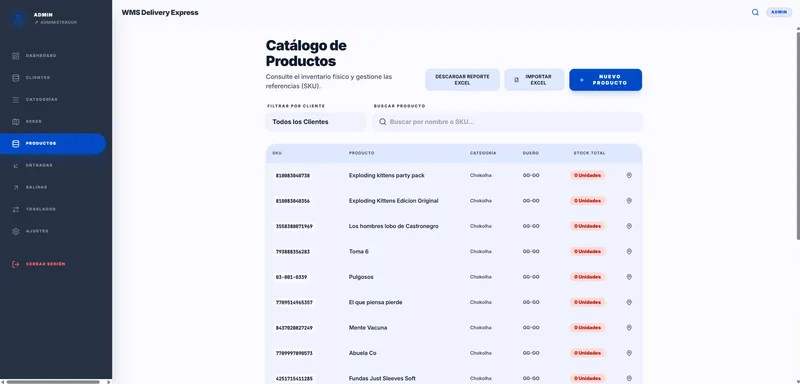
Task: Click Chokolha category in Mente Vacuna row
Action: pos(481,327)
